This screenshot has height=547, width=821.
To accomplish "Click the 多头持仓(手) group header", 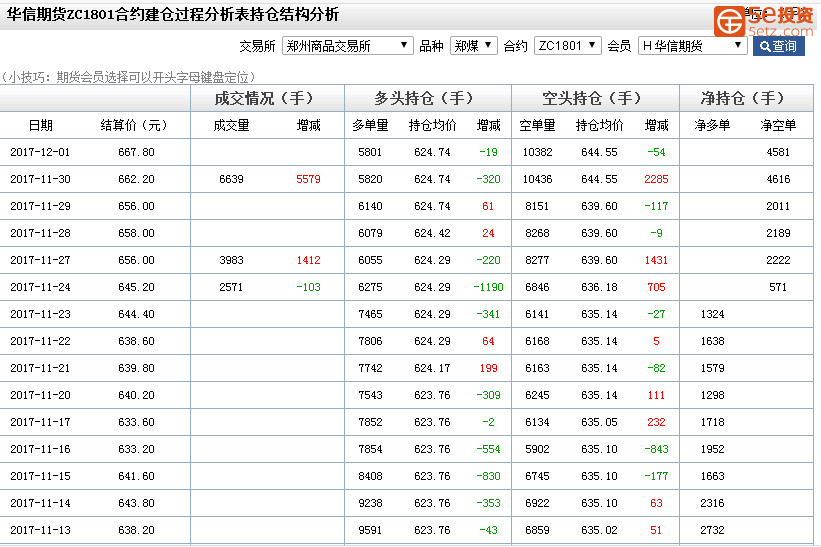I will pos(426,98).
